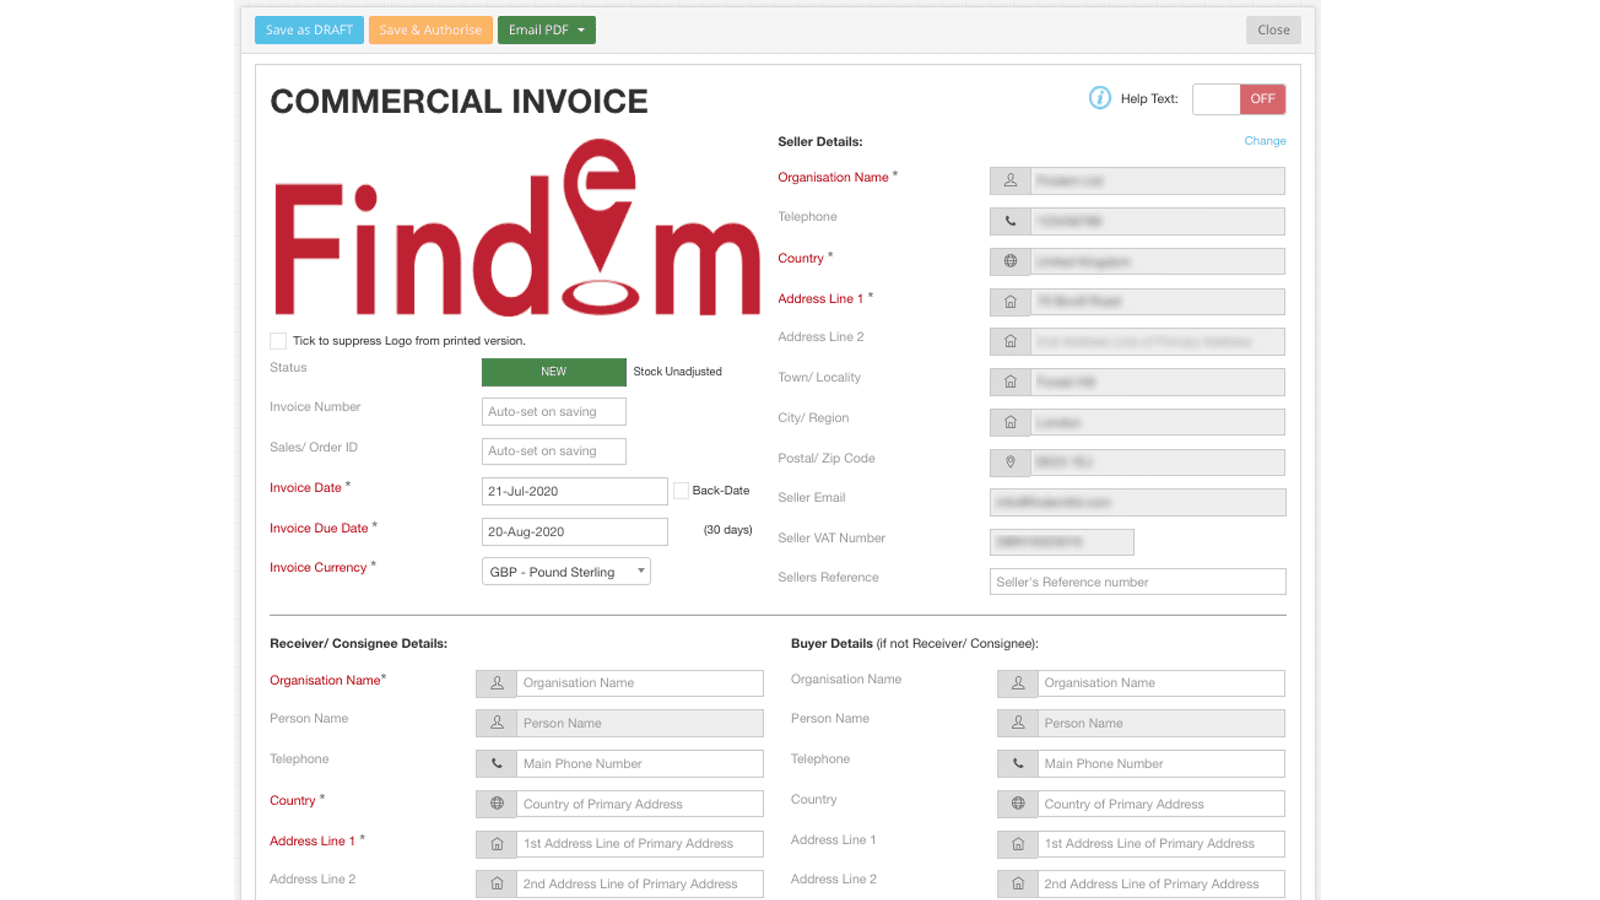The image size is (1600, 900).
Task: Open the Invoice Currency dropdown
Action: 640,570
